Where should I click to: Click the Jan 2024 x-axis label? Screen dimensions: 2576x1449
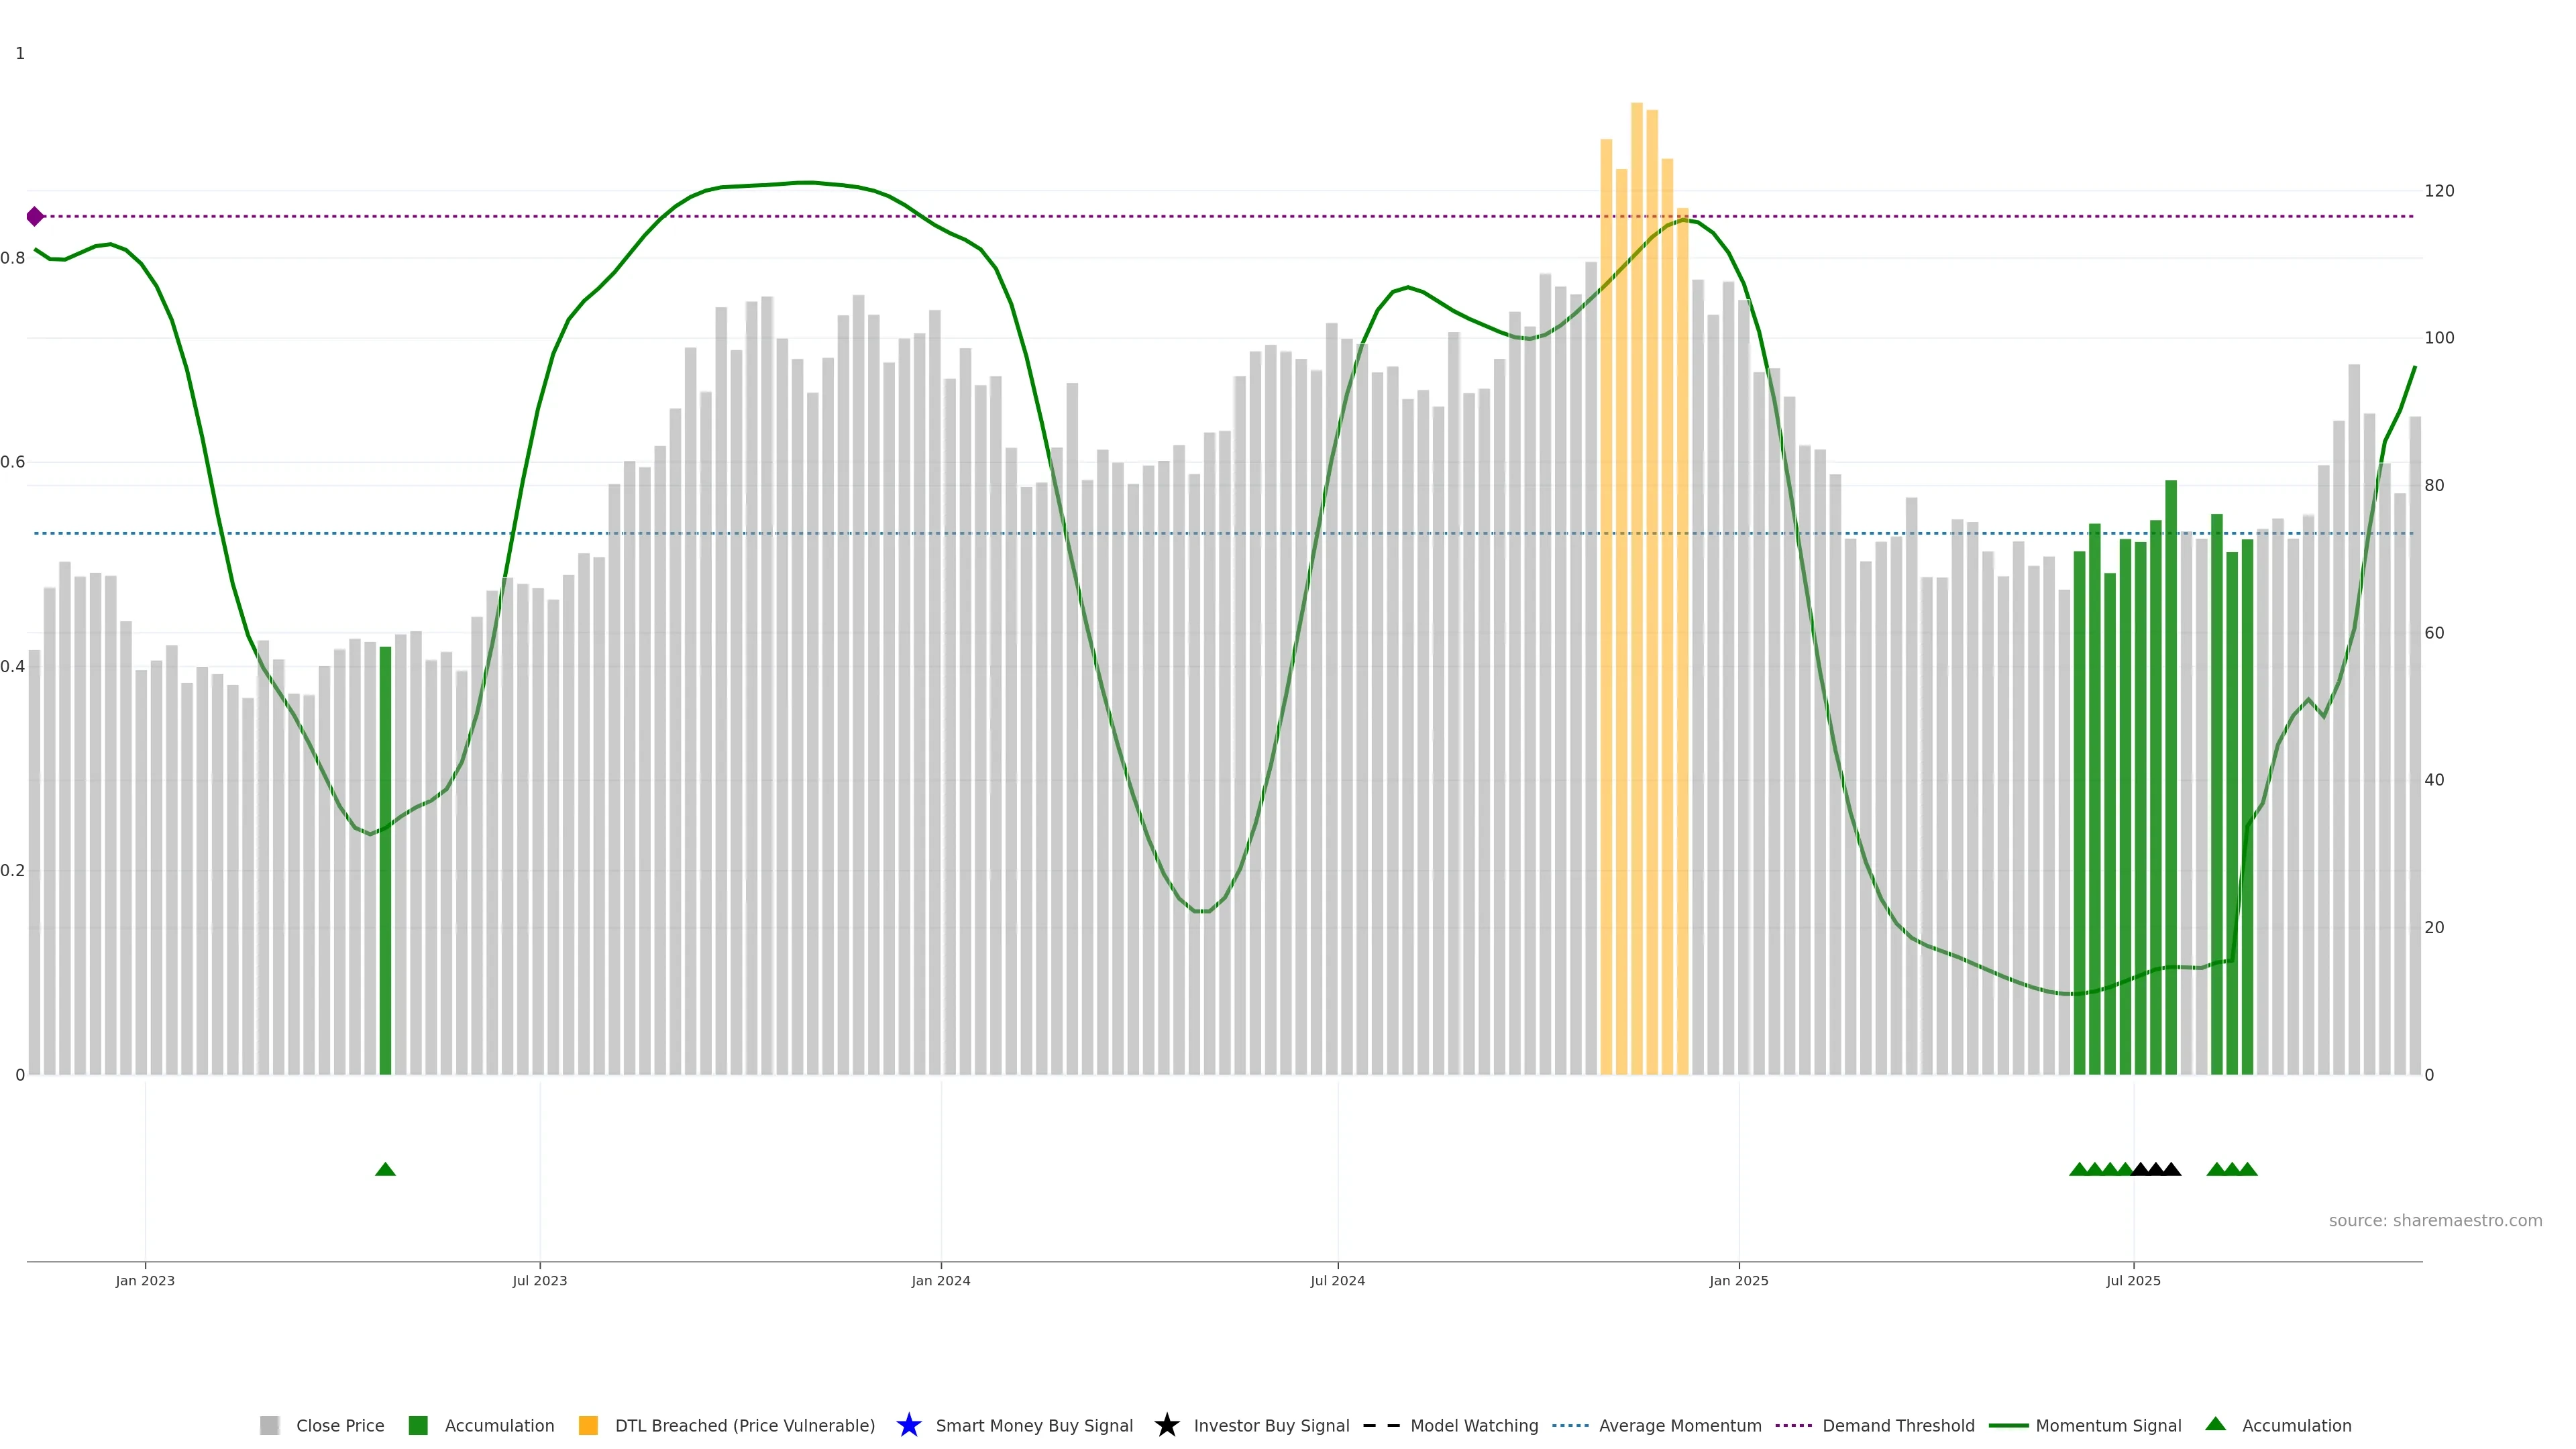click(x=940, y=1280)
